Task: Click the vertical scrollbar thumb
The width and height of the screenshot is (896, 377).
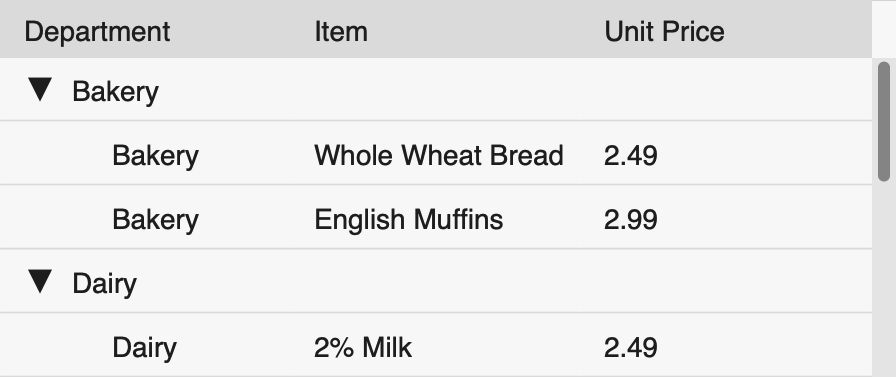Action: click(884, 122)
